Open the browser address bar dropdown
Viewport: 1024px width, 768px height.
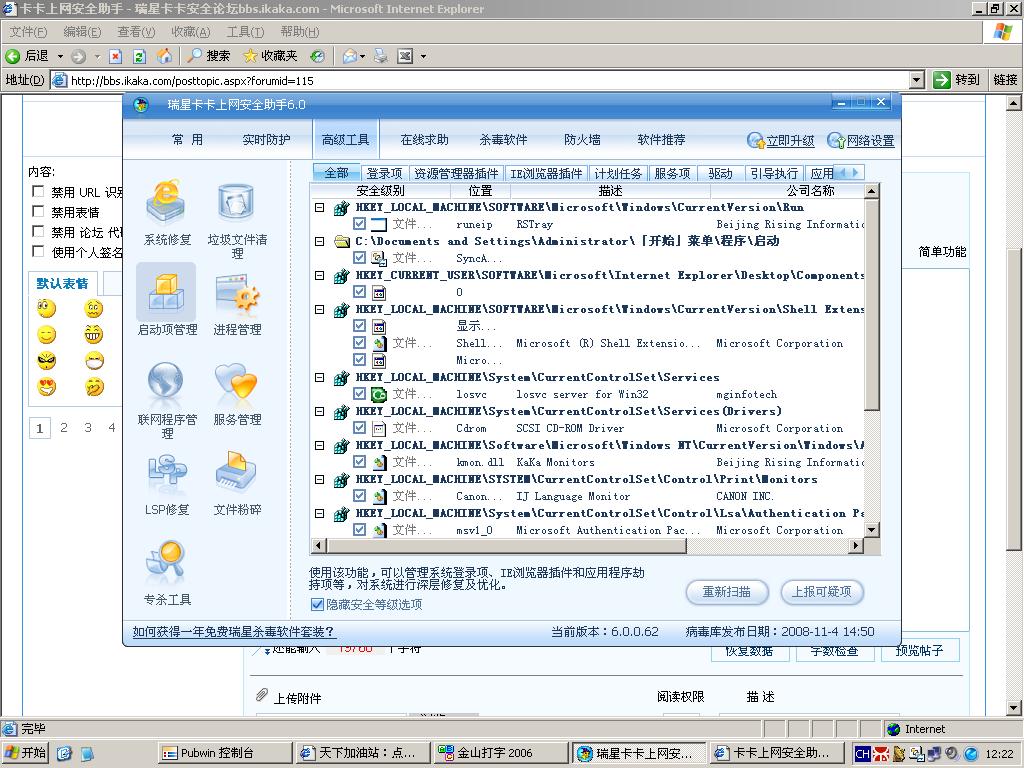point(917,80)
